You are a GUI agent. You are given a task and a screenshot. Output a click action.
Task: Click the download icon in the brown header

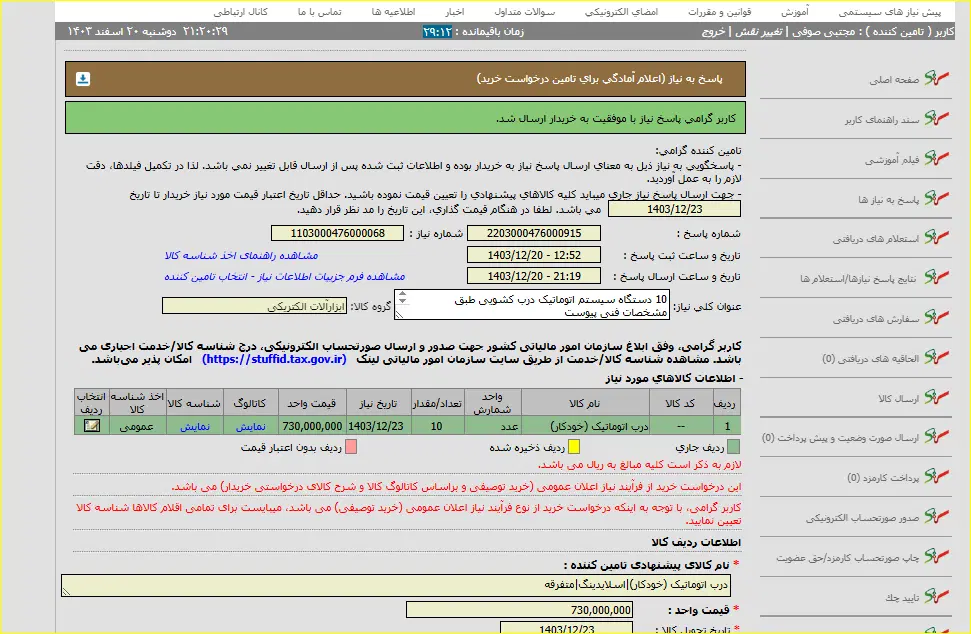[x=83, y=79]
